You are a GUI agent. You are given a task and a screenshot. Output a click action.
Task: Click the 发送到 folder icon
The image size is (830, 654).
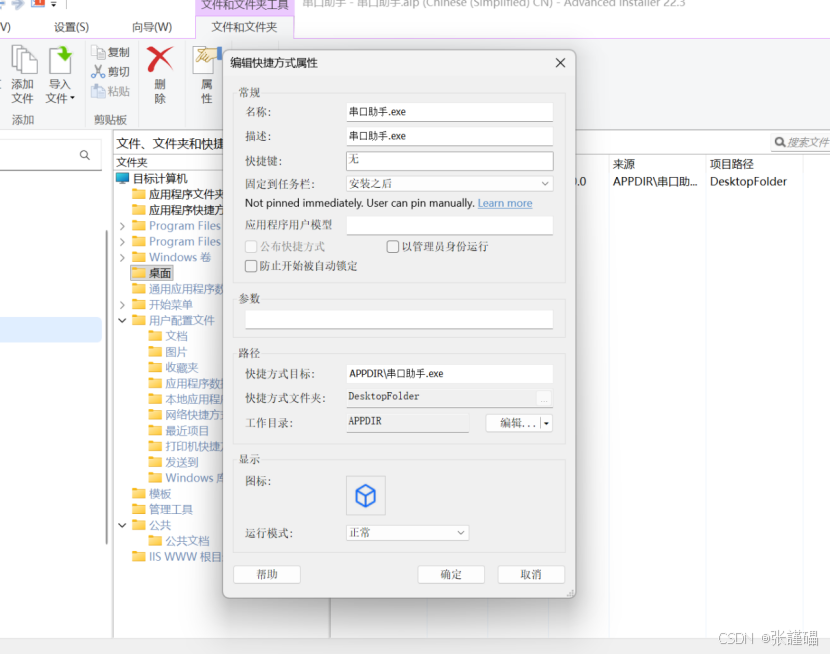(x=155, y=462)
